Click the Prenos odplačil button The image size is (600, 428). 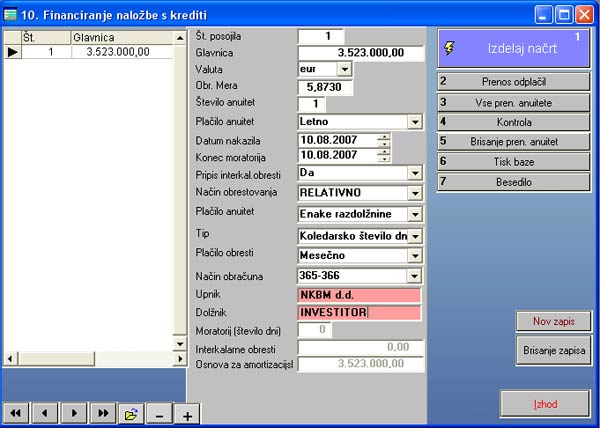click(x=513, y=81)
